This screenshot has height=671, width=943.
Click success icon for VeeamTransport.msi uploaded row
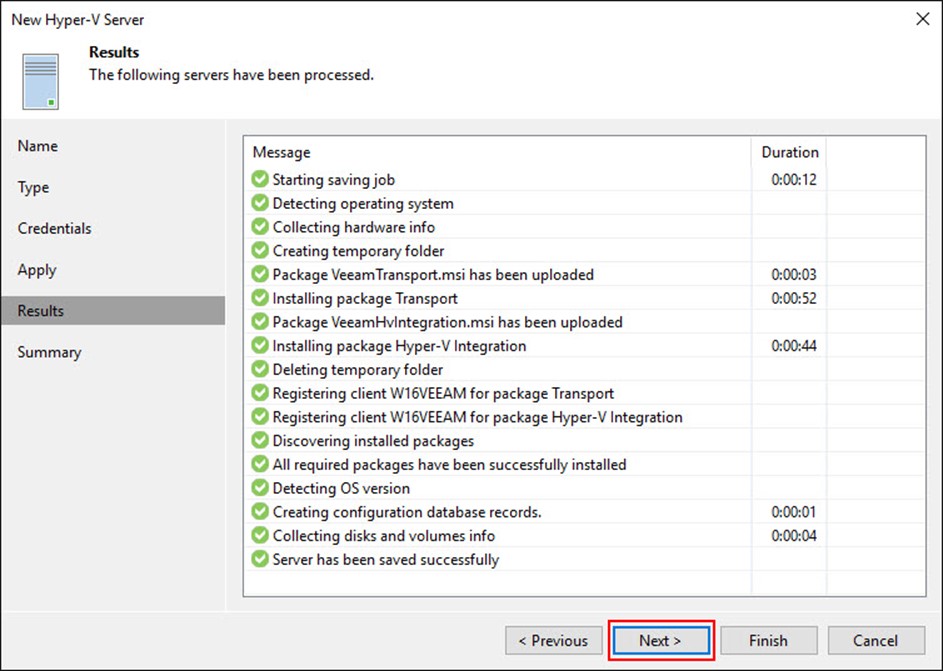point(260,274)
